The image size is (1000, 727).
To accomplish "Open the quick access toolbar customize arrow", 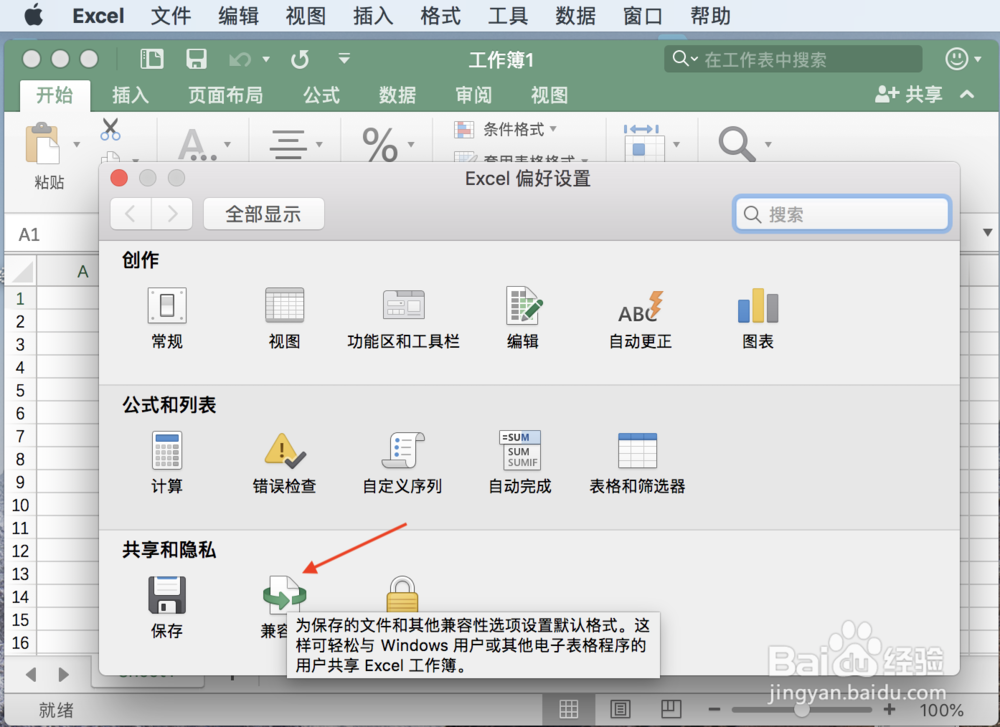I will pos(344,59).
